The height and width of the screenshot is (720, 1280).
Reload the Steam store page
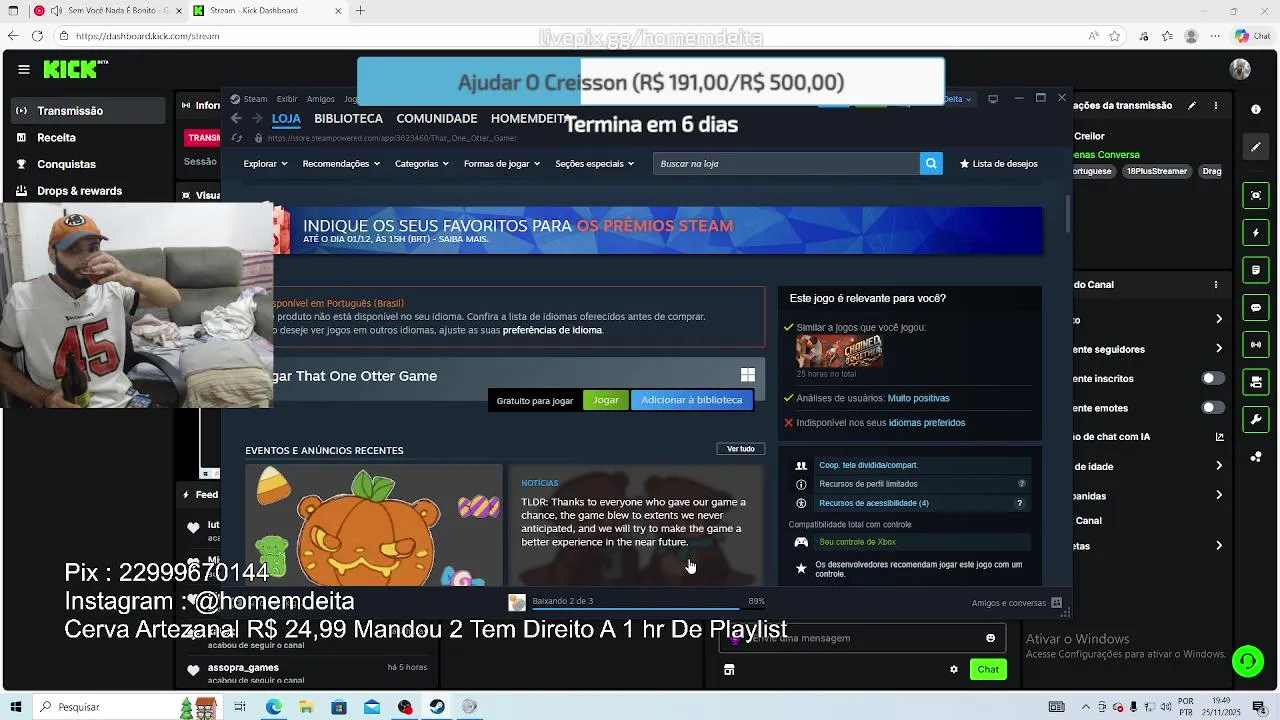(236, 138)
